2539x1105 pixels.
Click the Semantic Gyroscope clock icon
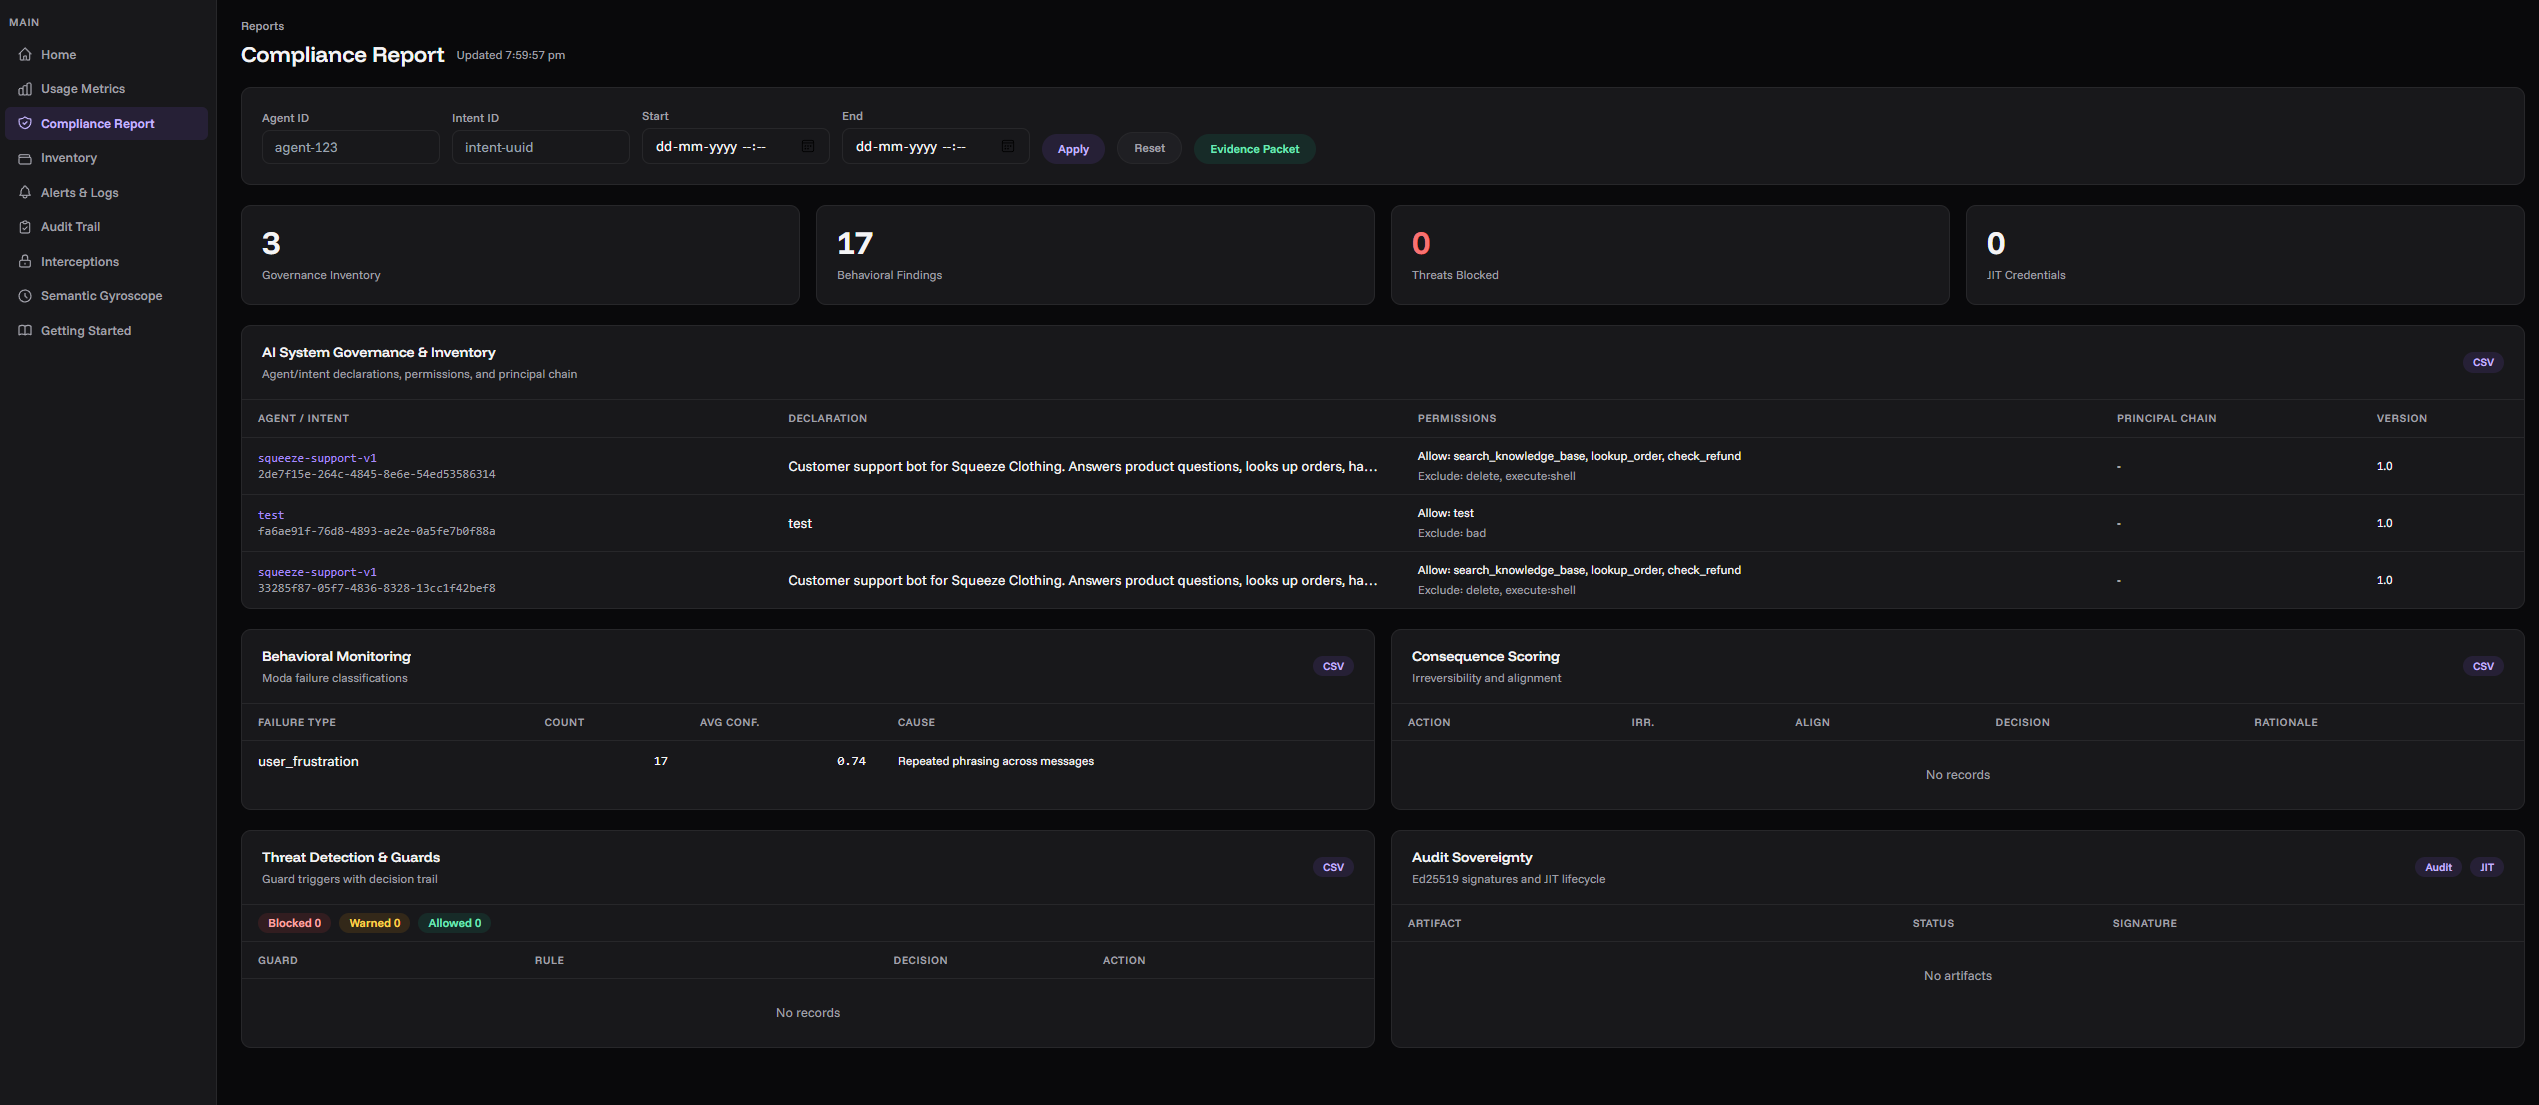pos(25,296)
